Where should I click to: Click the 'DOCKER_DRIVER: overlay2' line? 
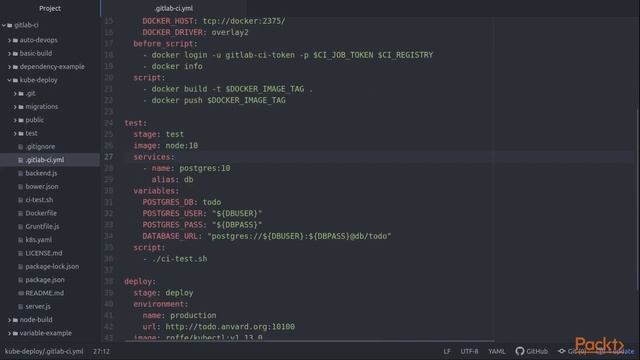195,33
